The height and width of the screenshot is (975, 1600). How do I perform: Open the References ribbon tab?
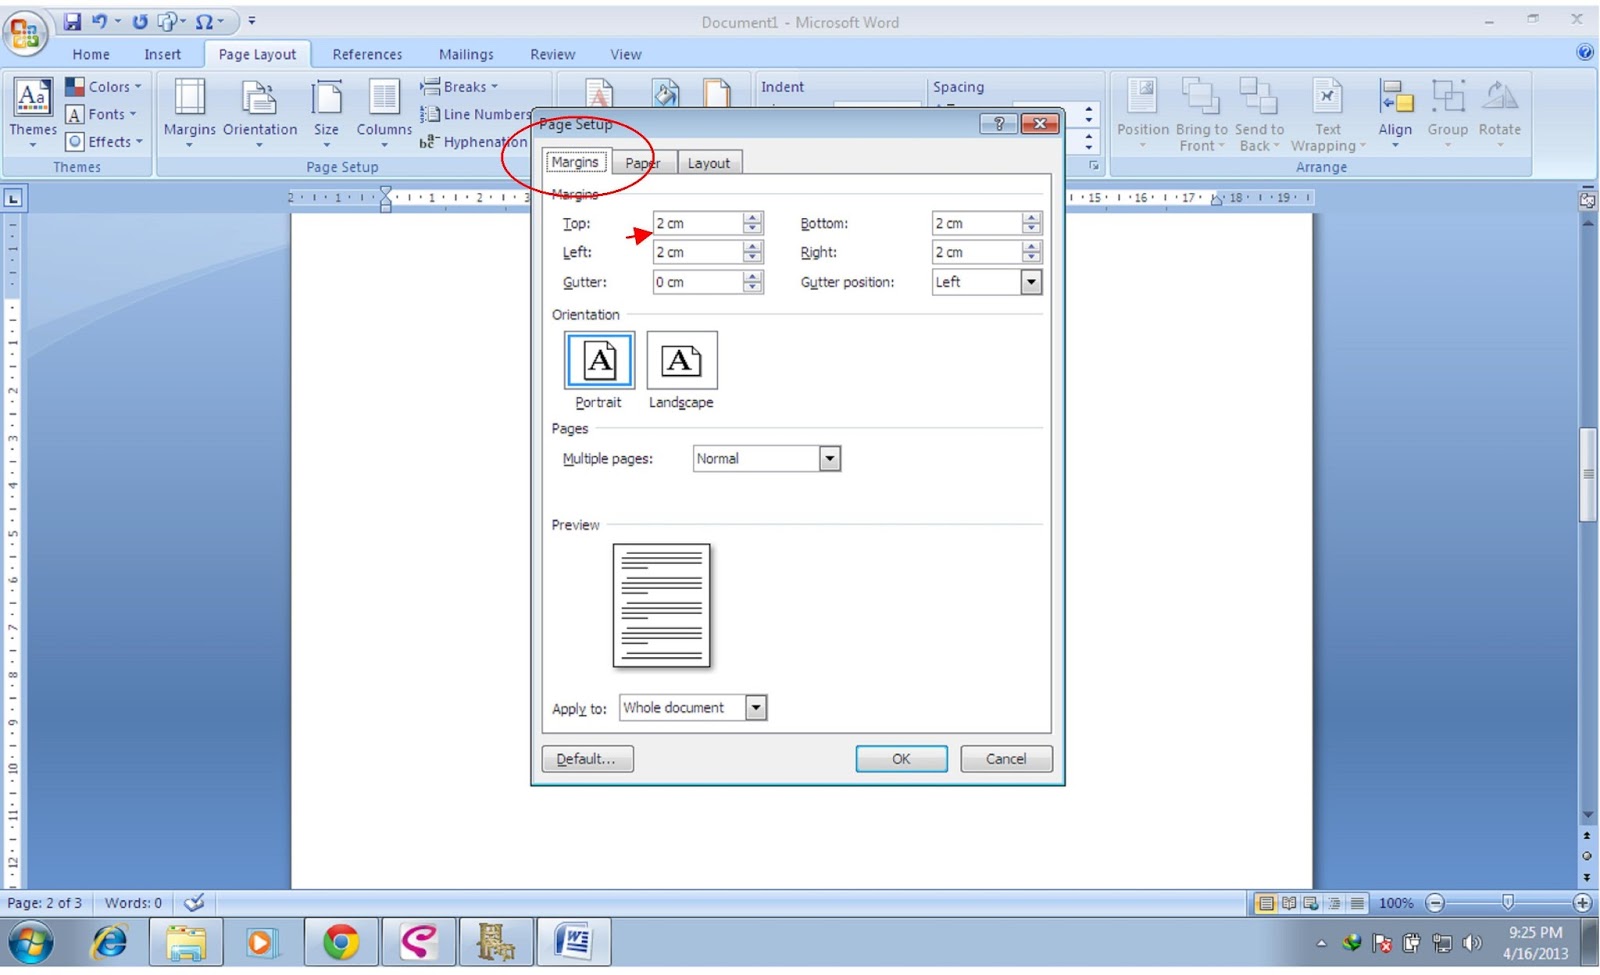(367, 54)
